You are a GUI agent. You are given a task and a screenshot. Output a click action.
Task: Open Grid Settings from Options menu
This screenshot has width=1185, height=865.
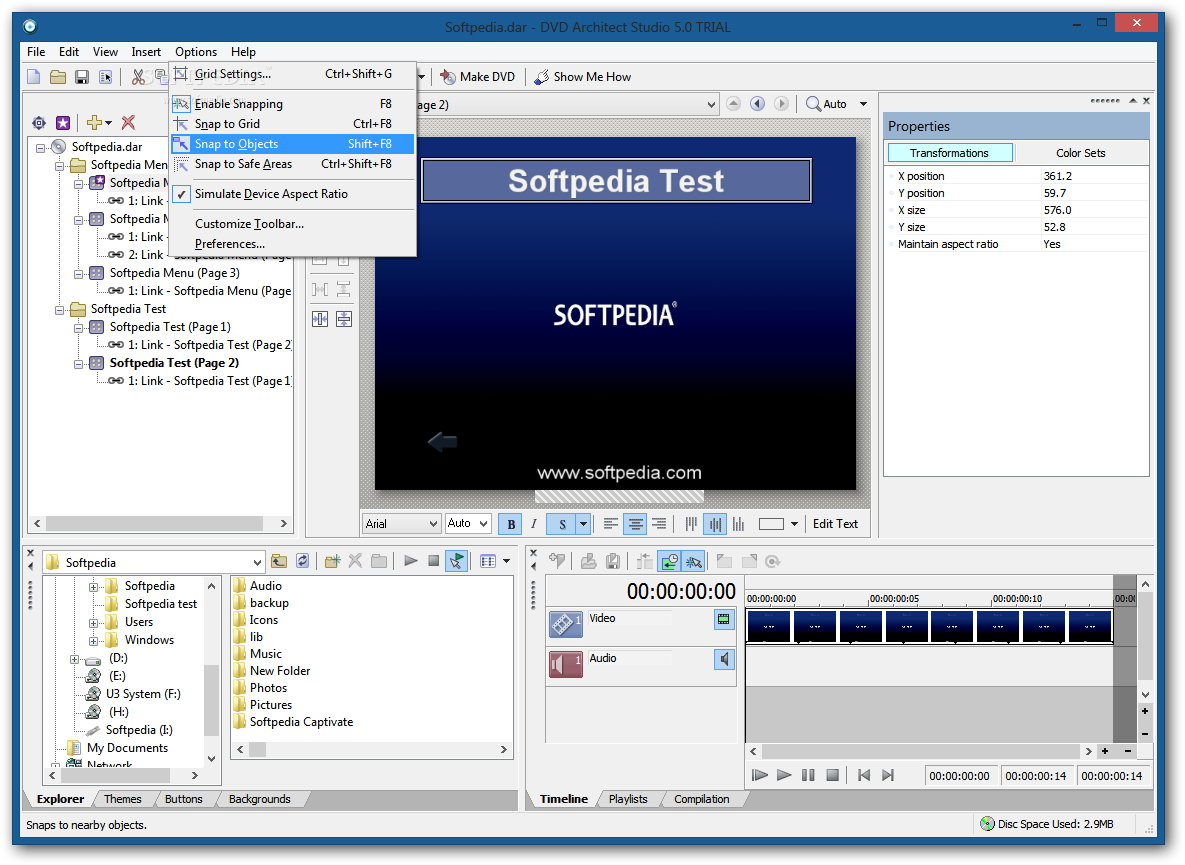pyautogui.click(x=292, y=74)
